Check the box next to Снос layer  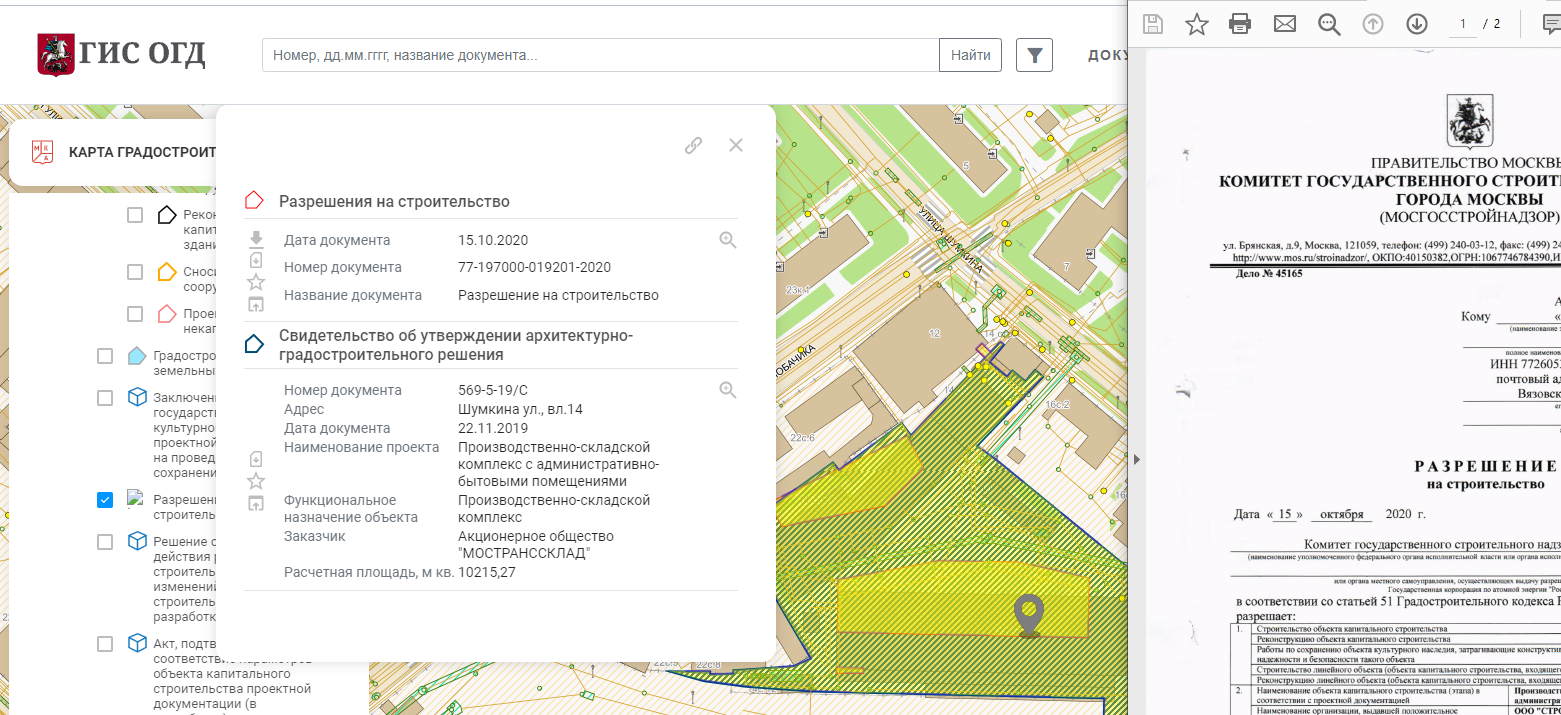135,272
